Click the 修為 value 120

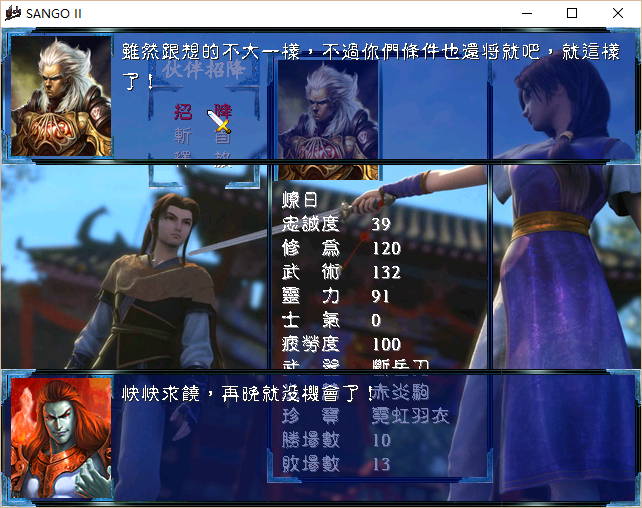click(387, 248)
